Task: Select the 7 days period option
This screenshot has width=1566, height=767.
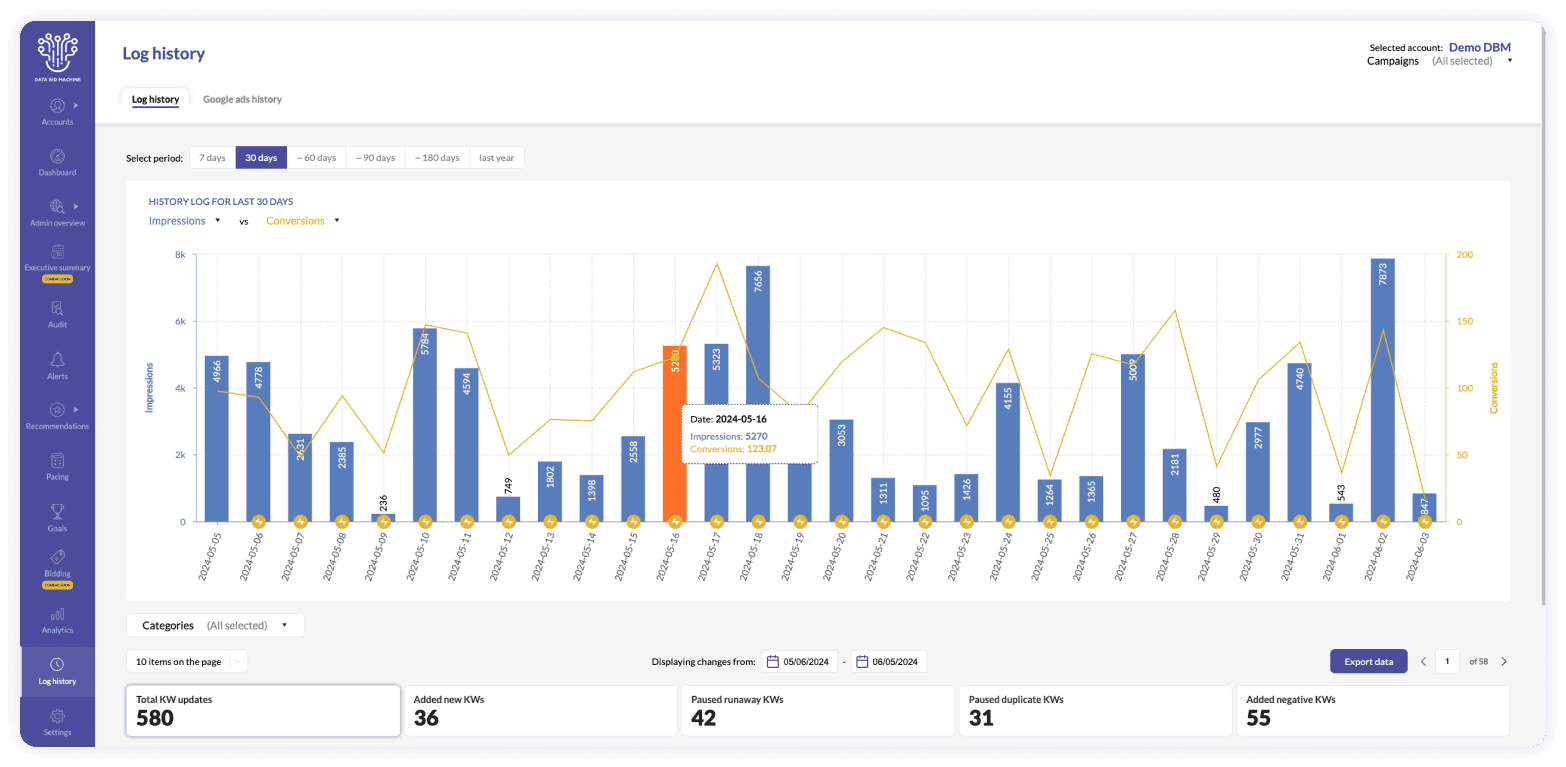Action: [212, 158]
